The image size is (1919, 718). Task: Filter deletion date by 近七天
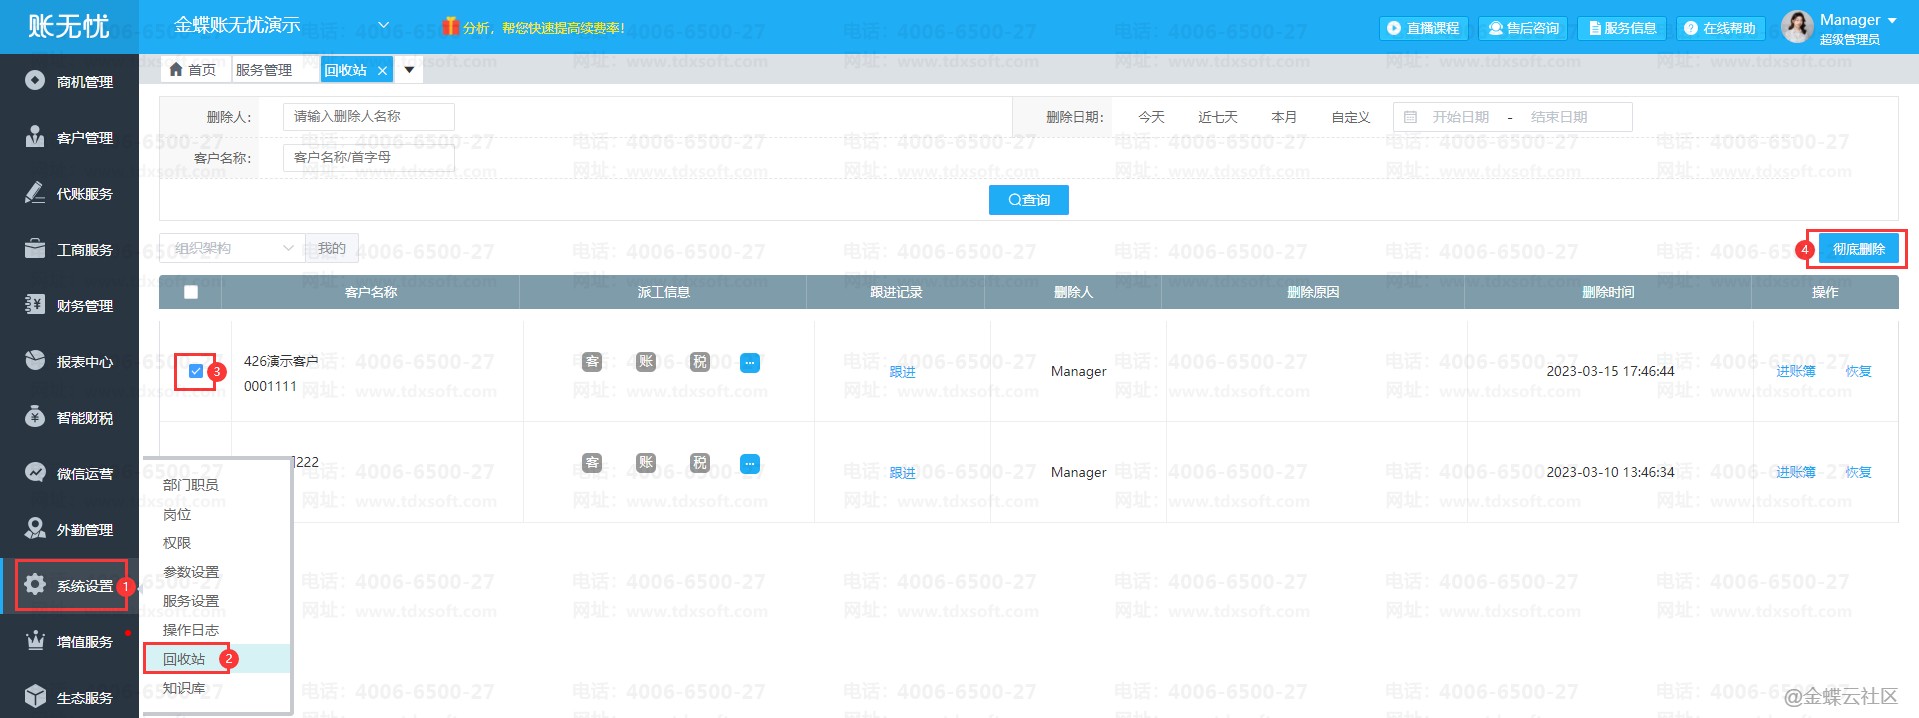1217,117
